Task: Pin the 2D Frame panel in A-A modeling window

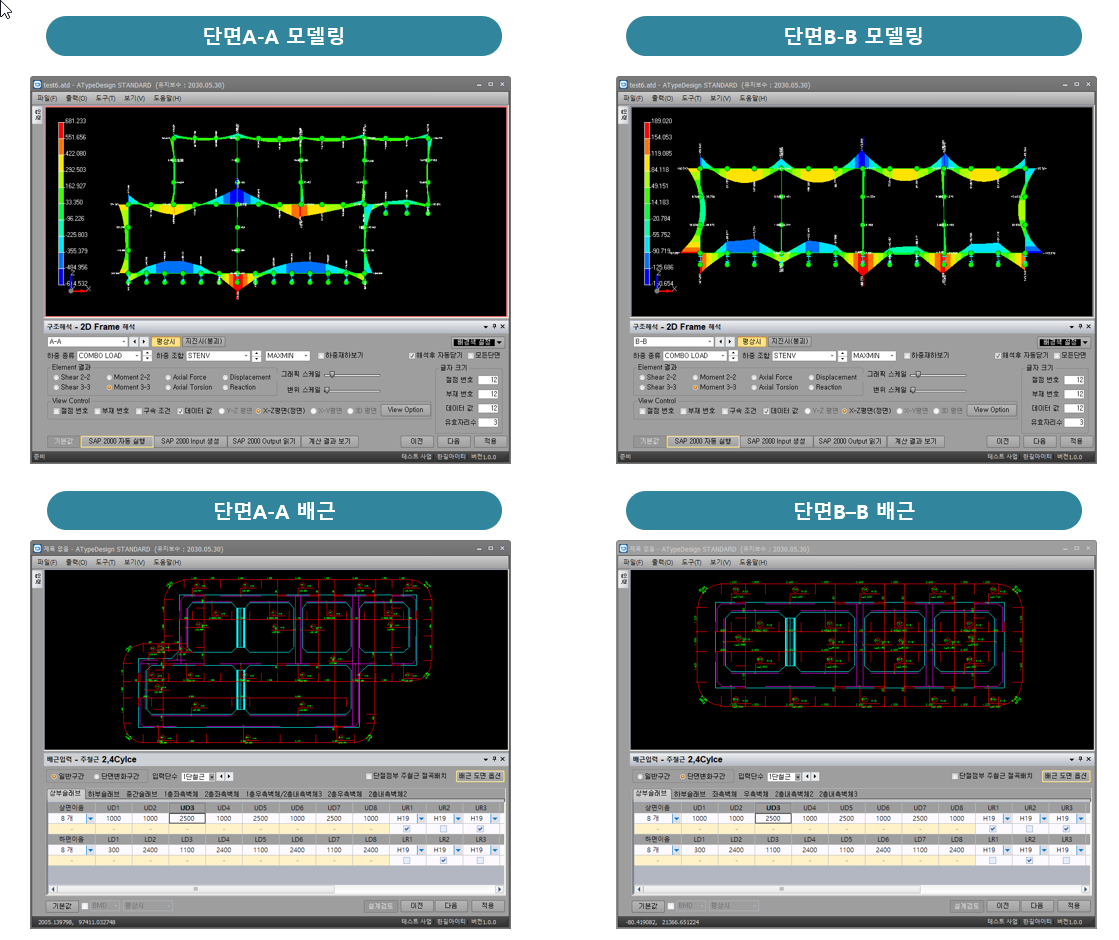Action: coord(495,327)
